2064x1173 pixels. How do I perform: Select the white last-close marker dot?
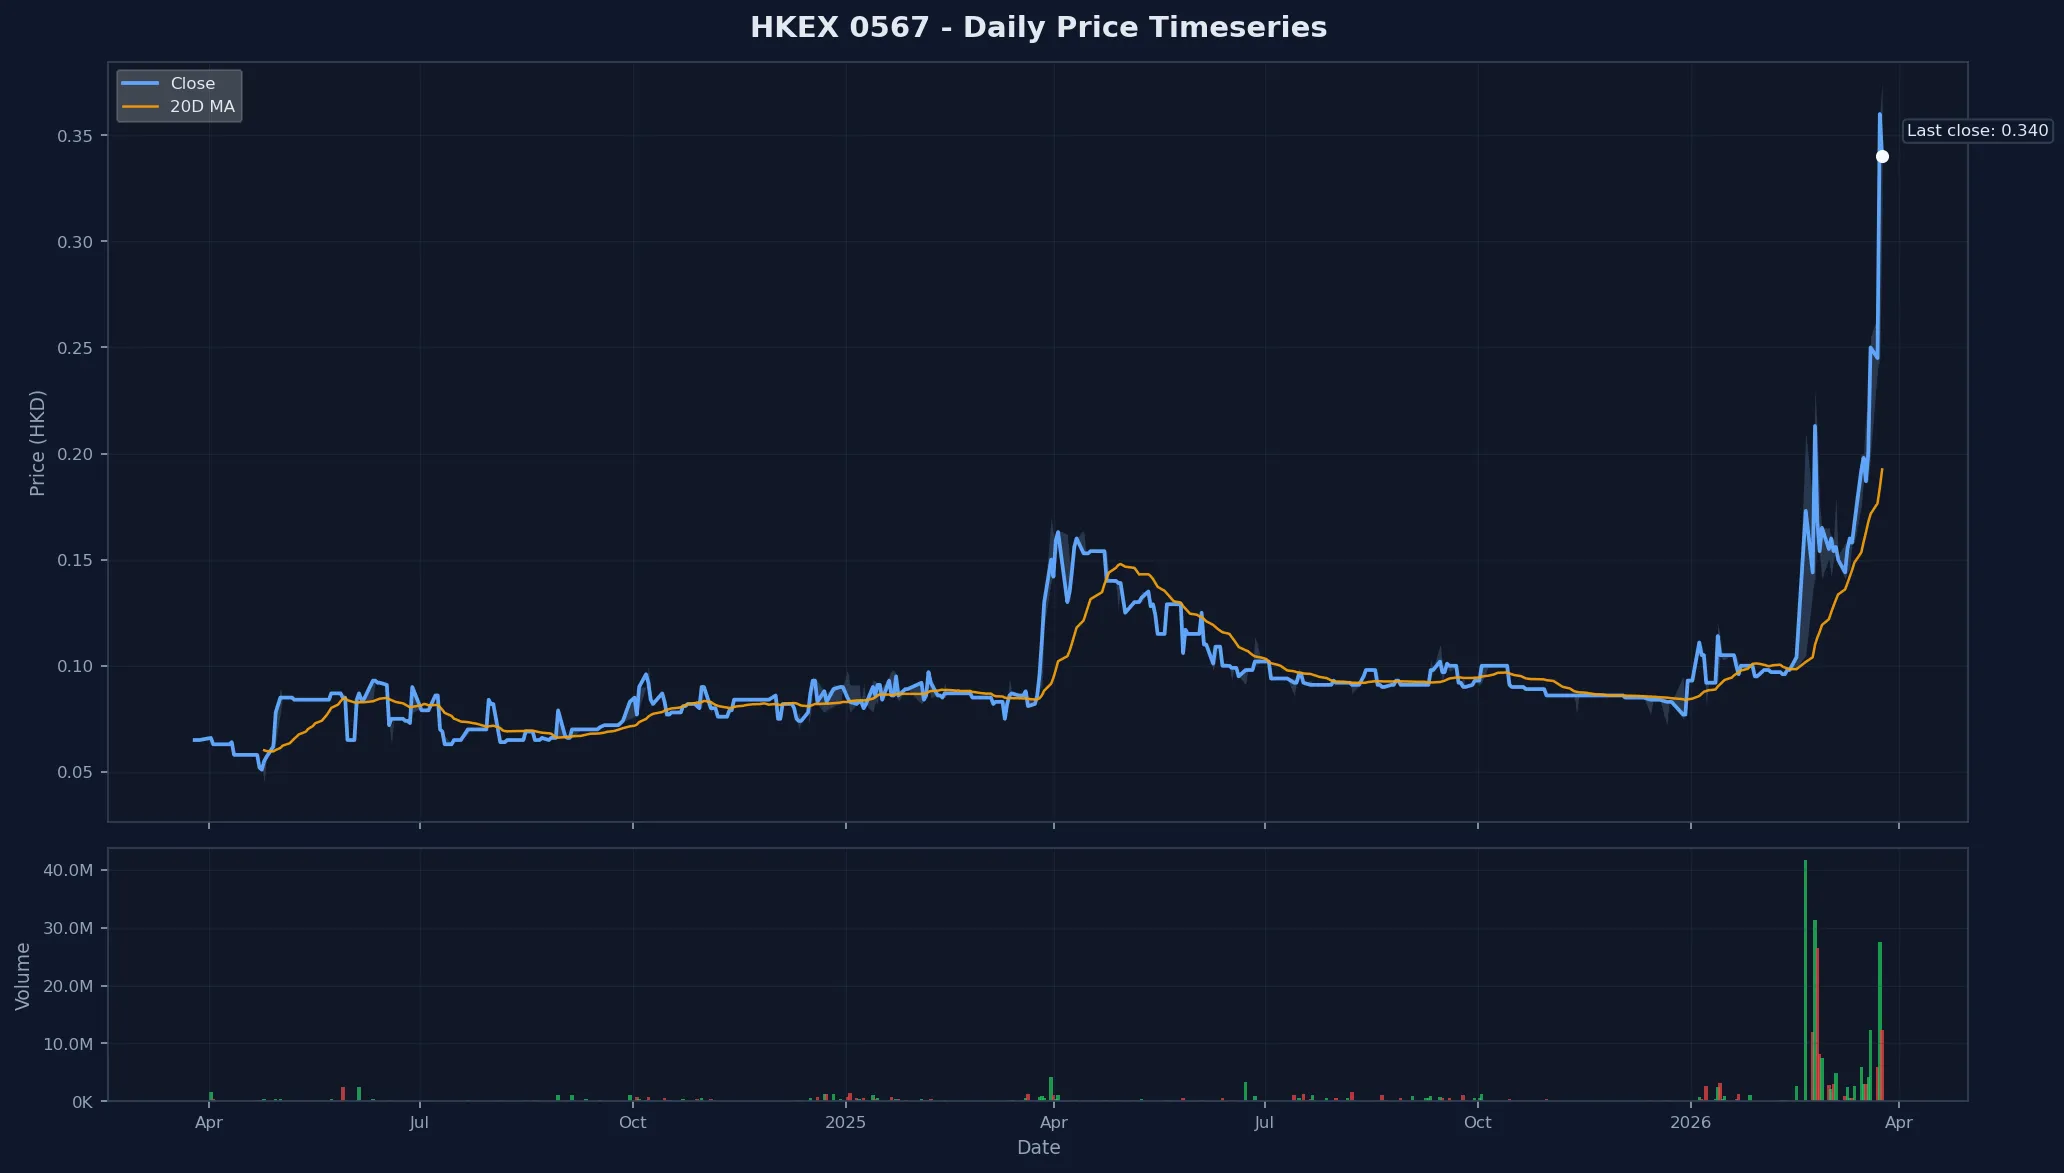tap(1883, 156)
